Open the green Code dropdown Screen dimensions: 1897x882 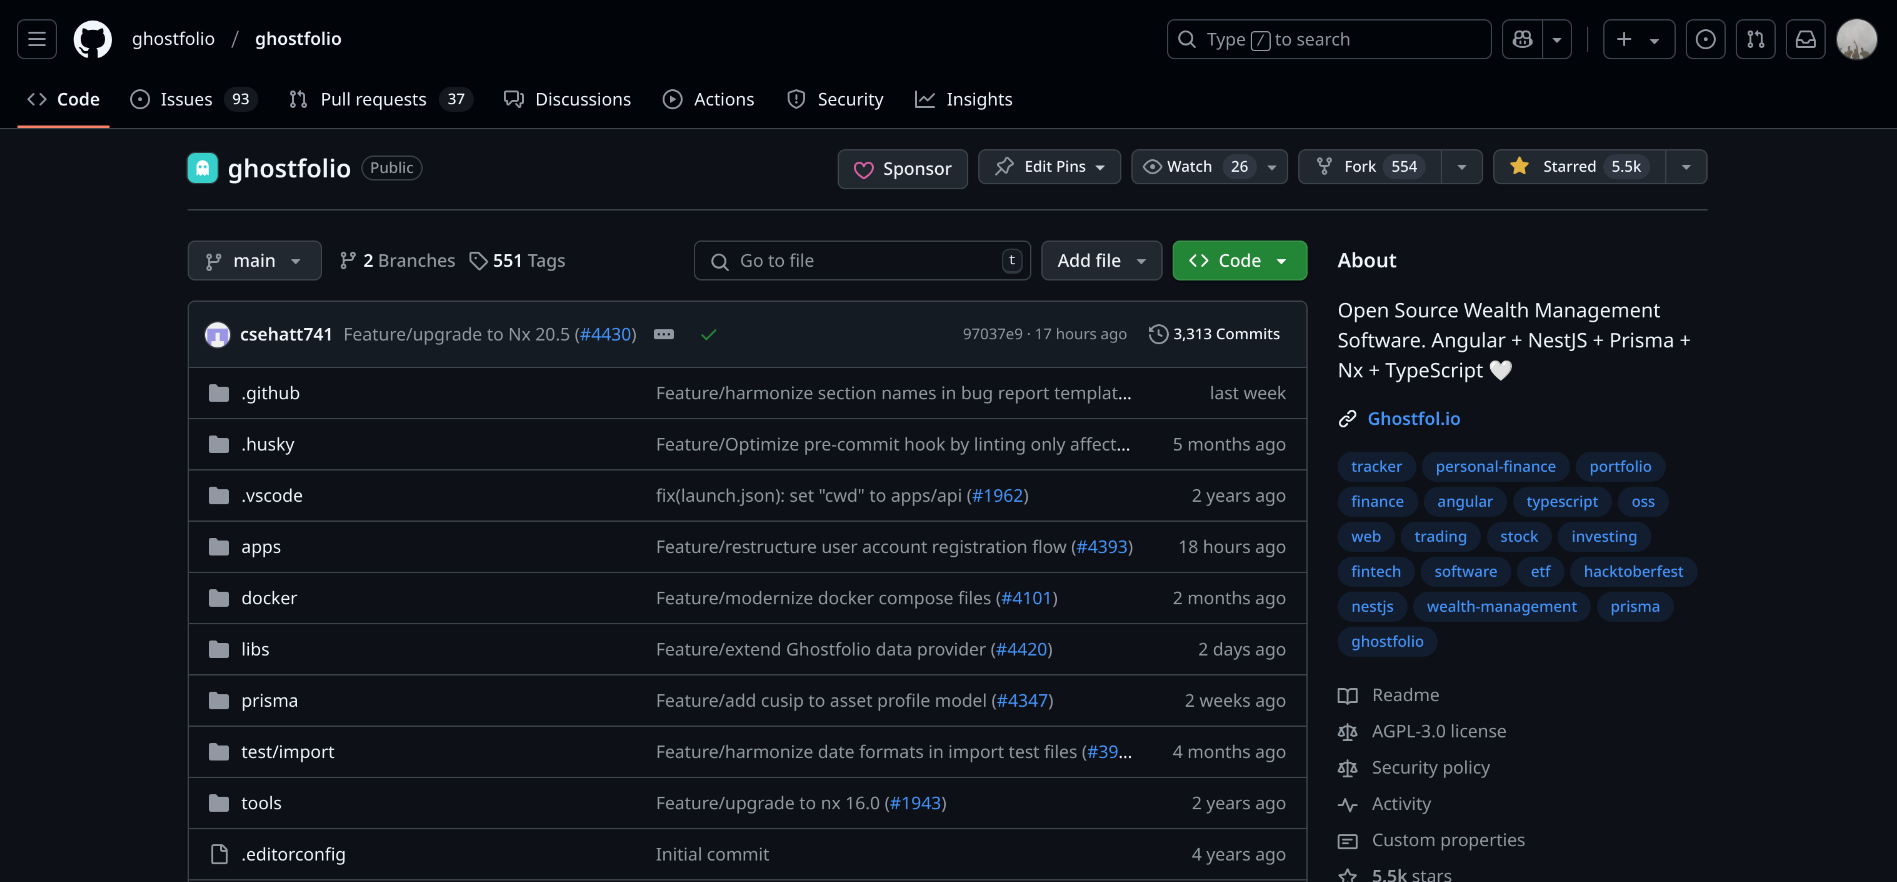(x=1239, y=261)
